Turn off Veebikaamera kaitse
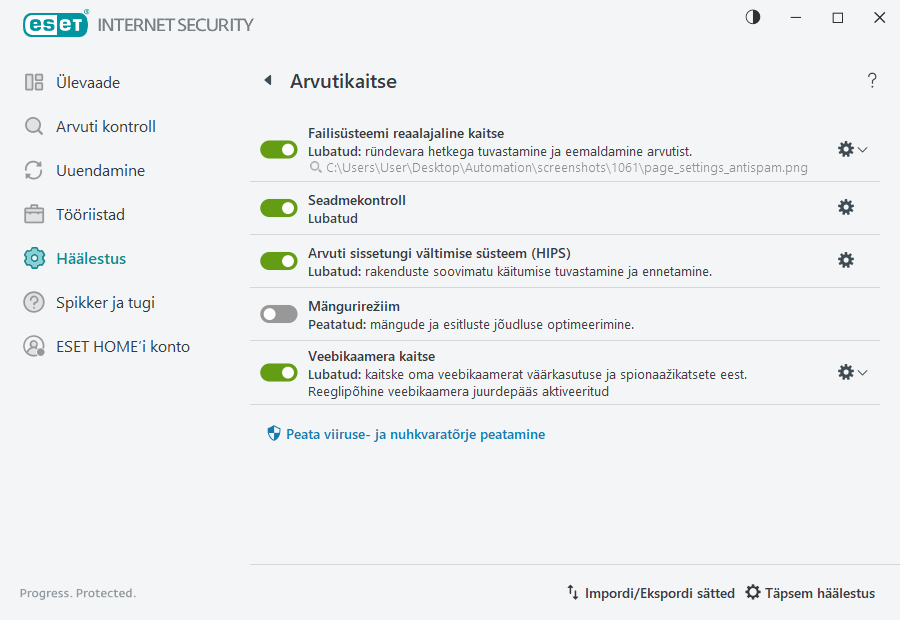The height and width of the screenshot is (620, 900). click(279, 372)
